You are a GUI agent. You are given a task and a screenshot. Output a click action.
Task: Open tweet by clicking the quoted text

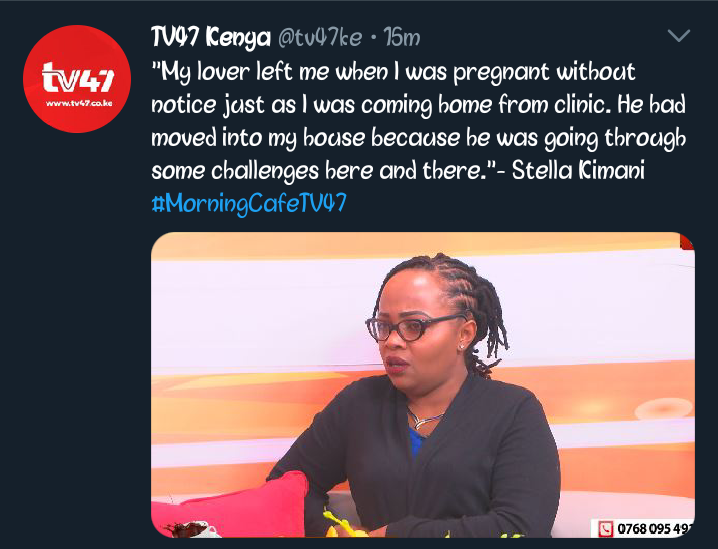click(419, 121)
